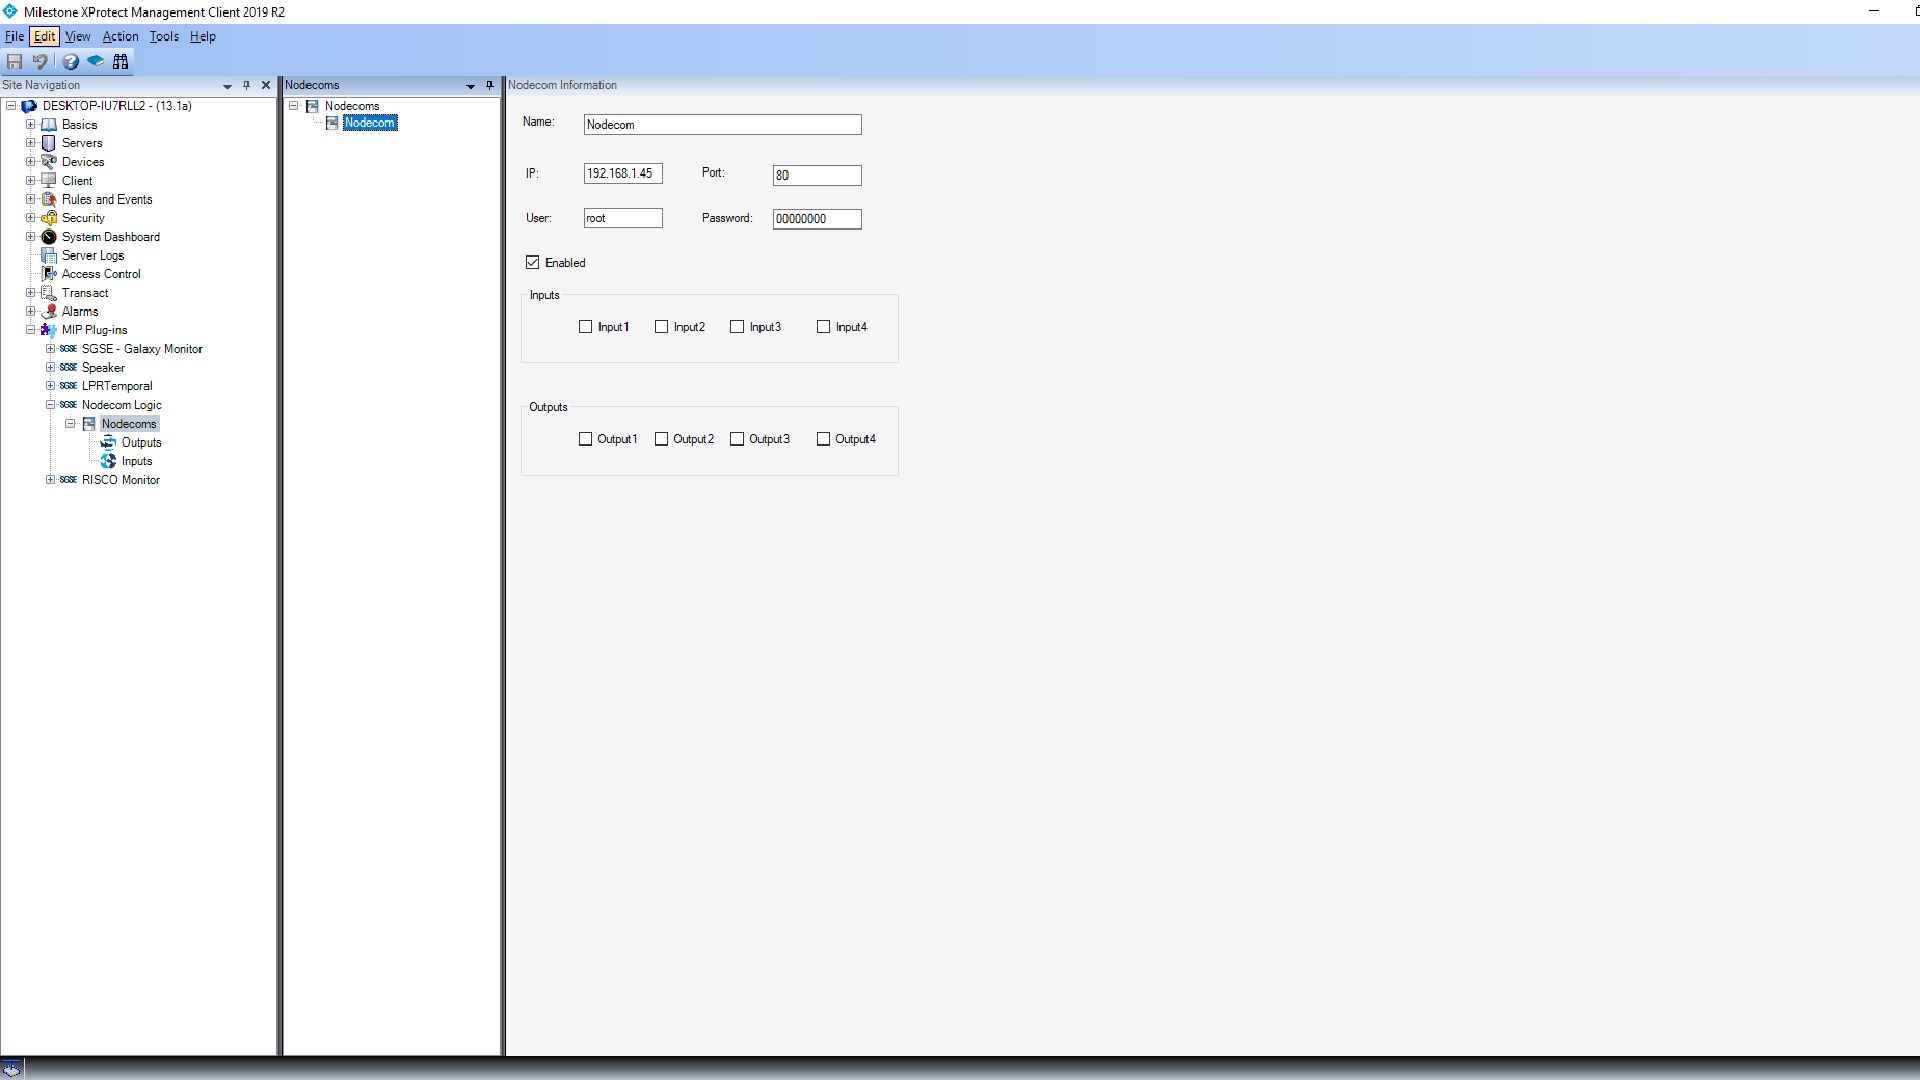Click the Password input field
Image resolution: width=1920 pixels, height=1080 pixels.
coord(817,219)
